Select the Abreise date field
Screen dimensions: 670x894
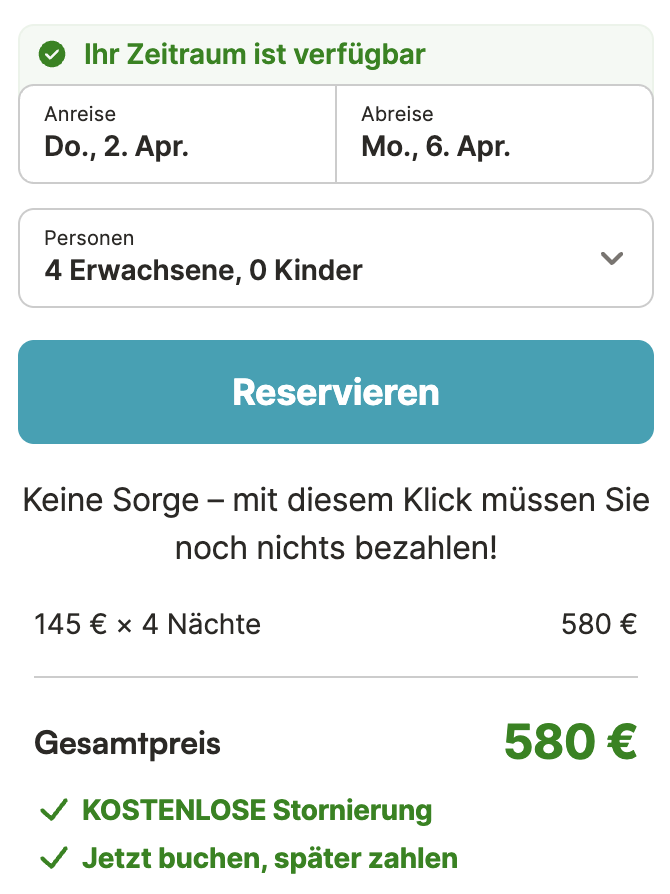click(x=494, y=134)
